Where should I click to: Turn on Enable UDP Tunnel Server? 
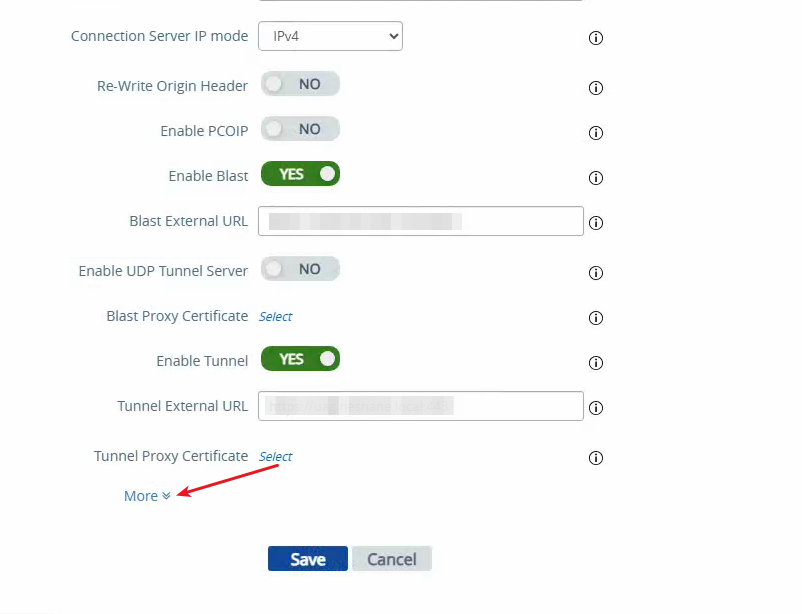point(300,269)
